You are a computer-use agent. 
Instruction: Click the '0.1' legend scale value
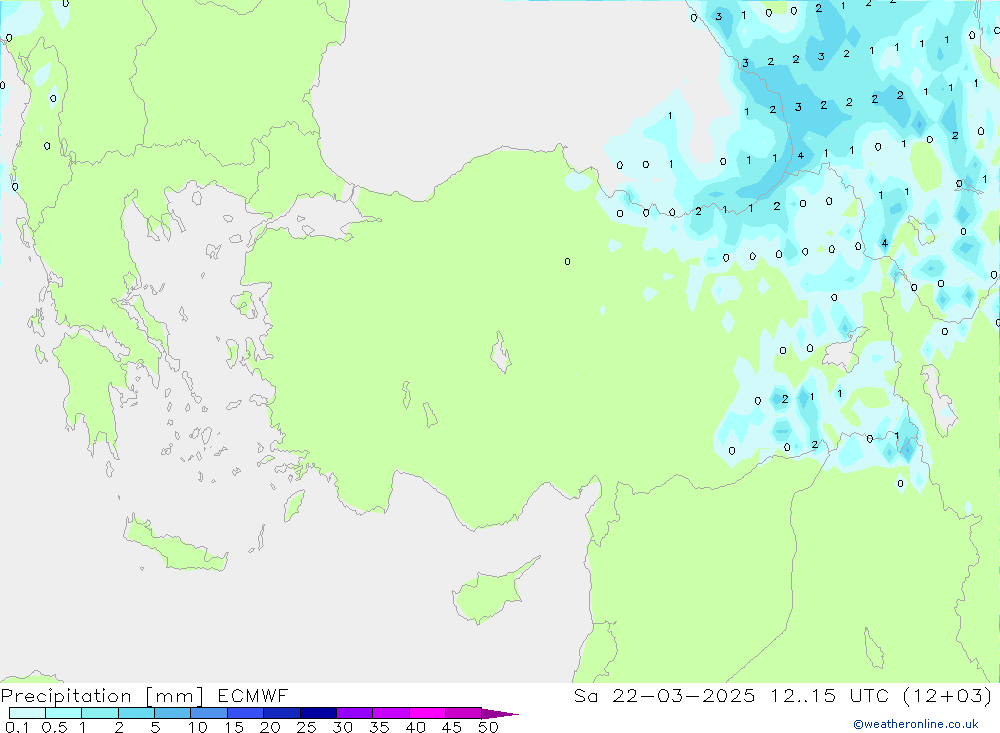point(17,727)
